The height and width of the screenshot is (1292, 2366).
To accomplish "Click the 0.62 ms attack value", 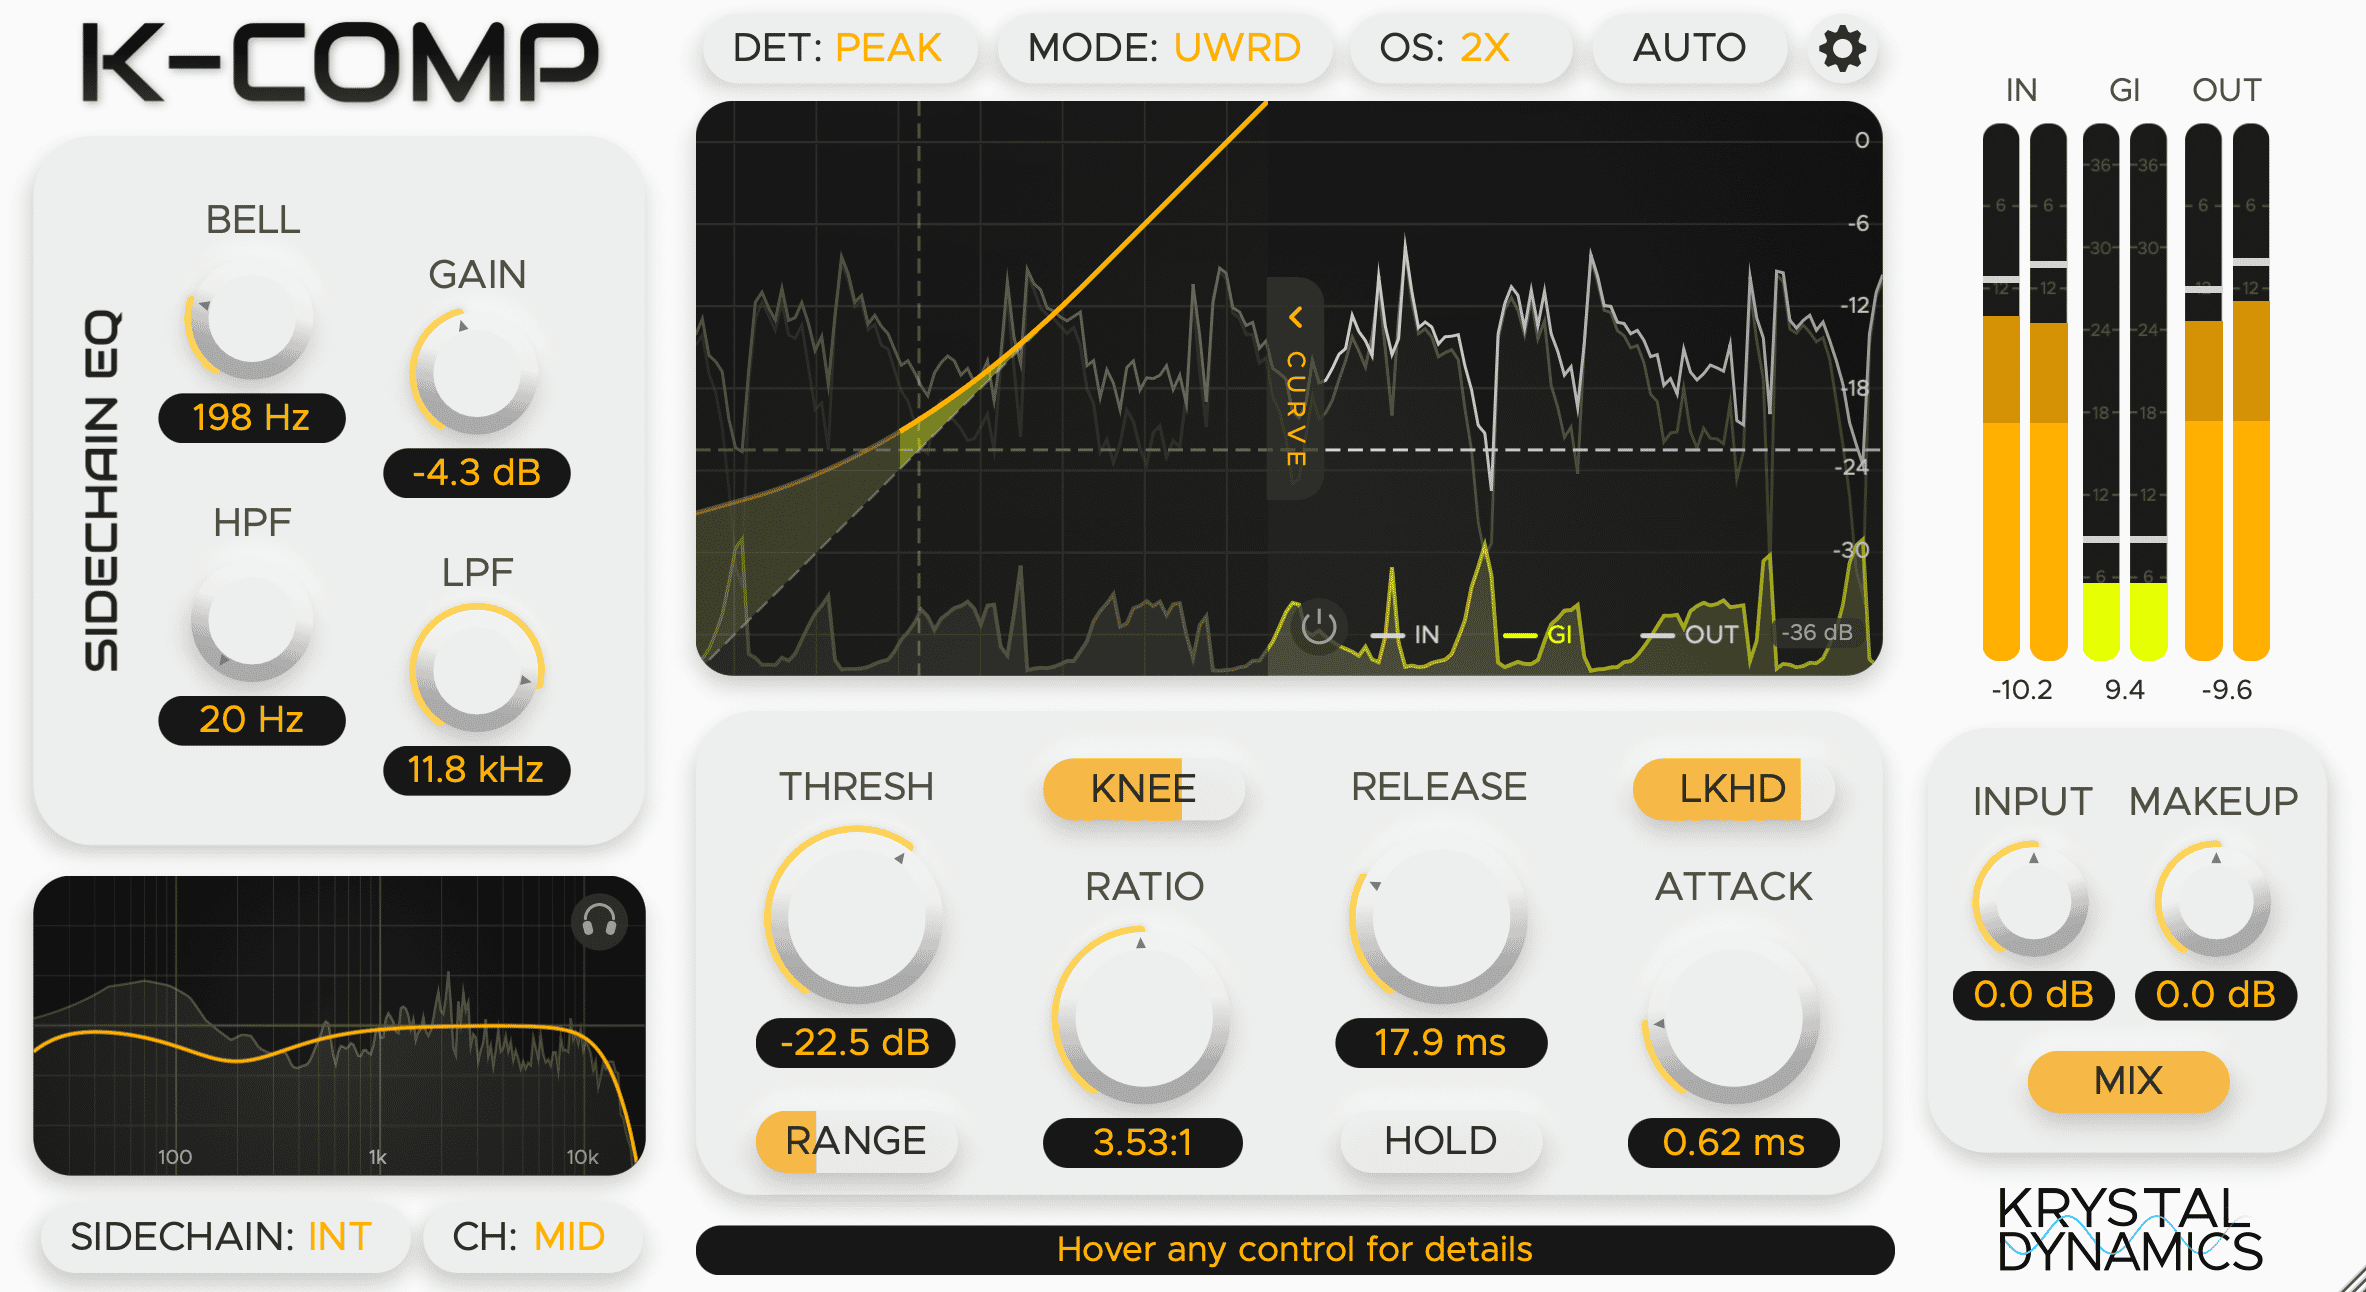I will tap(1733, 1143).
